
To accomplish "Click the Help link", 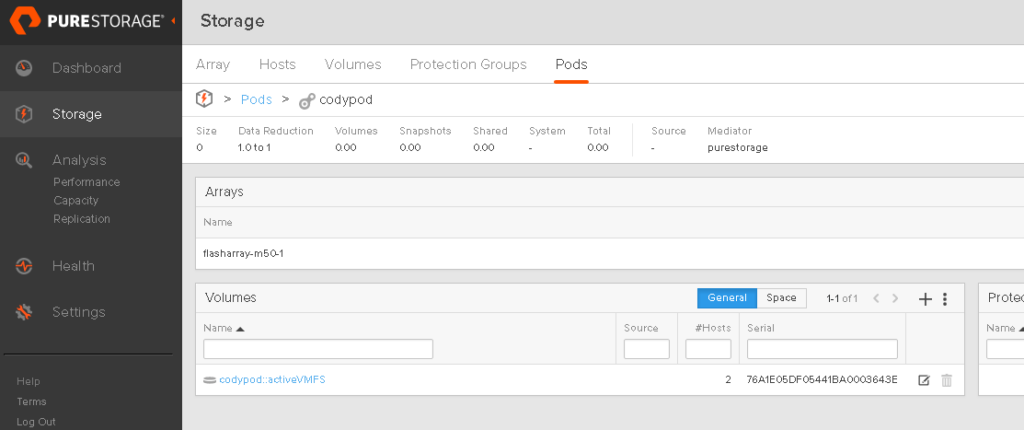I will coord(28,381).
